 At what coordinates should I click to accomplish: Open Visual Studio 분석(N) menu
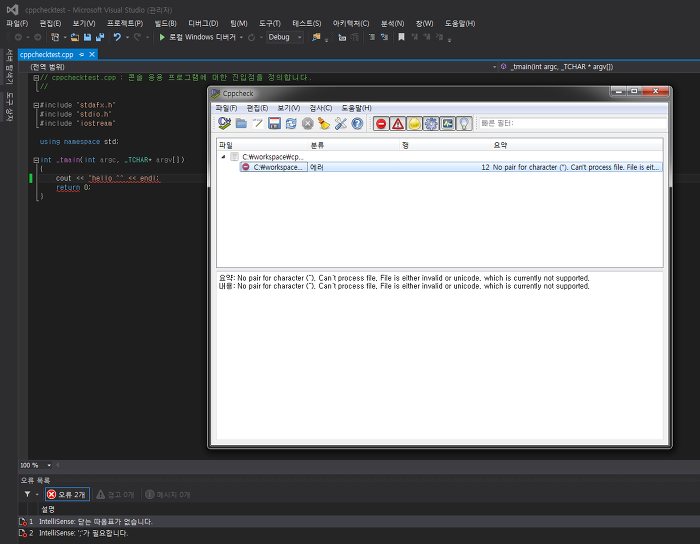(x=392, y=23)
